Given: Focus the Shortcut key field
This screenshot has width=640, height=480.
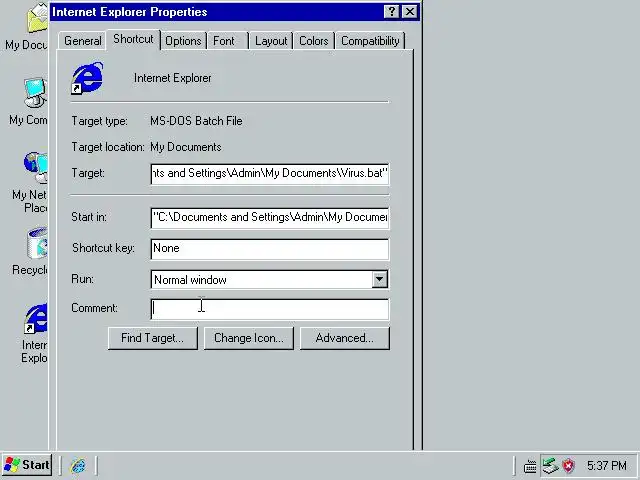Looking at the screenshot, I should coord(270,249).
